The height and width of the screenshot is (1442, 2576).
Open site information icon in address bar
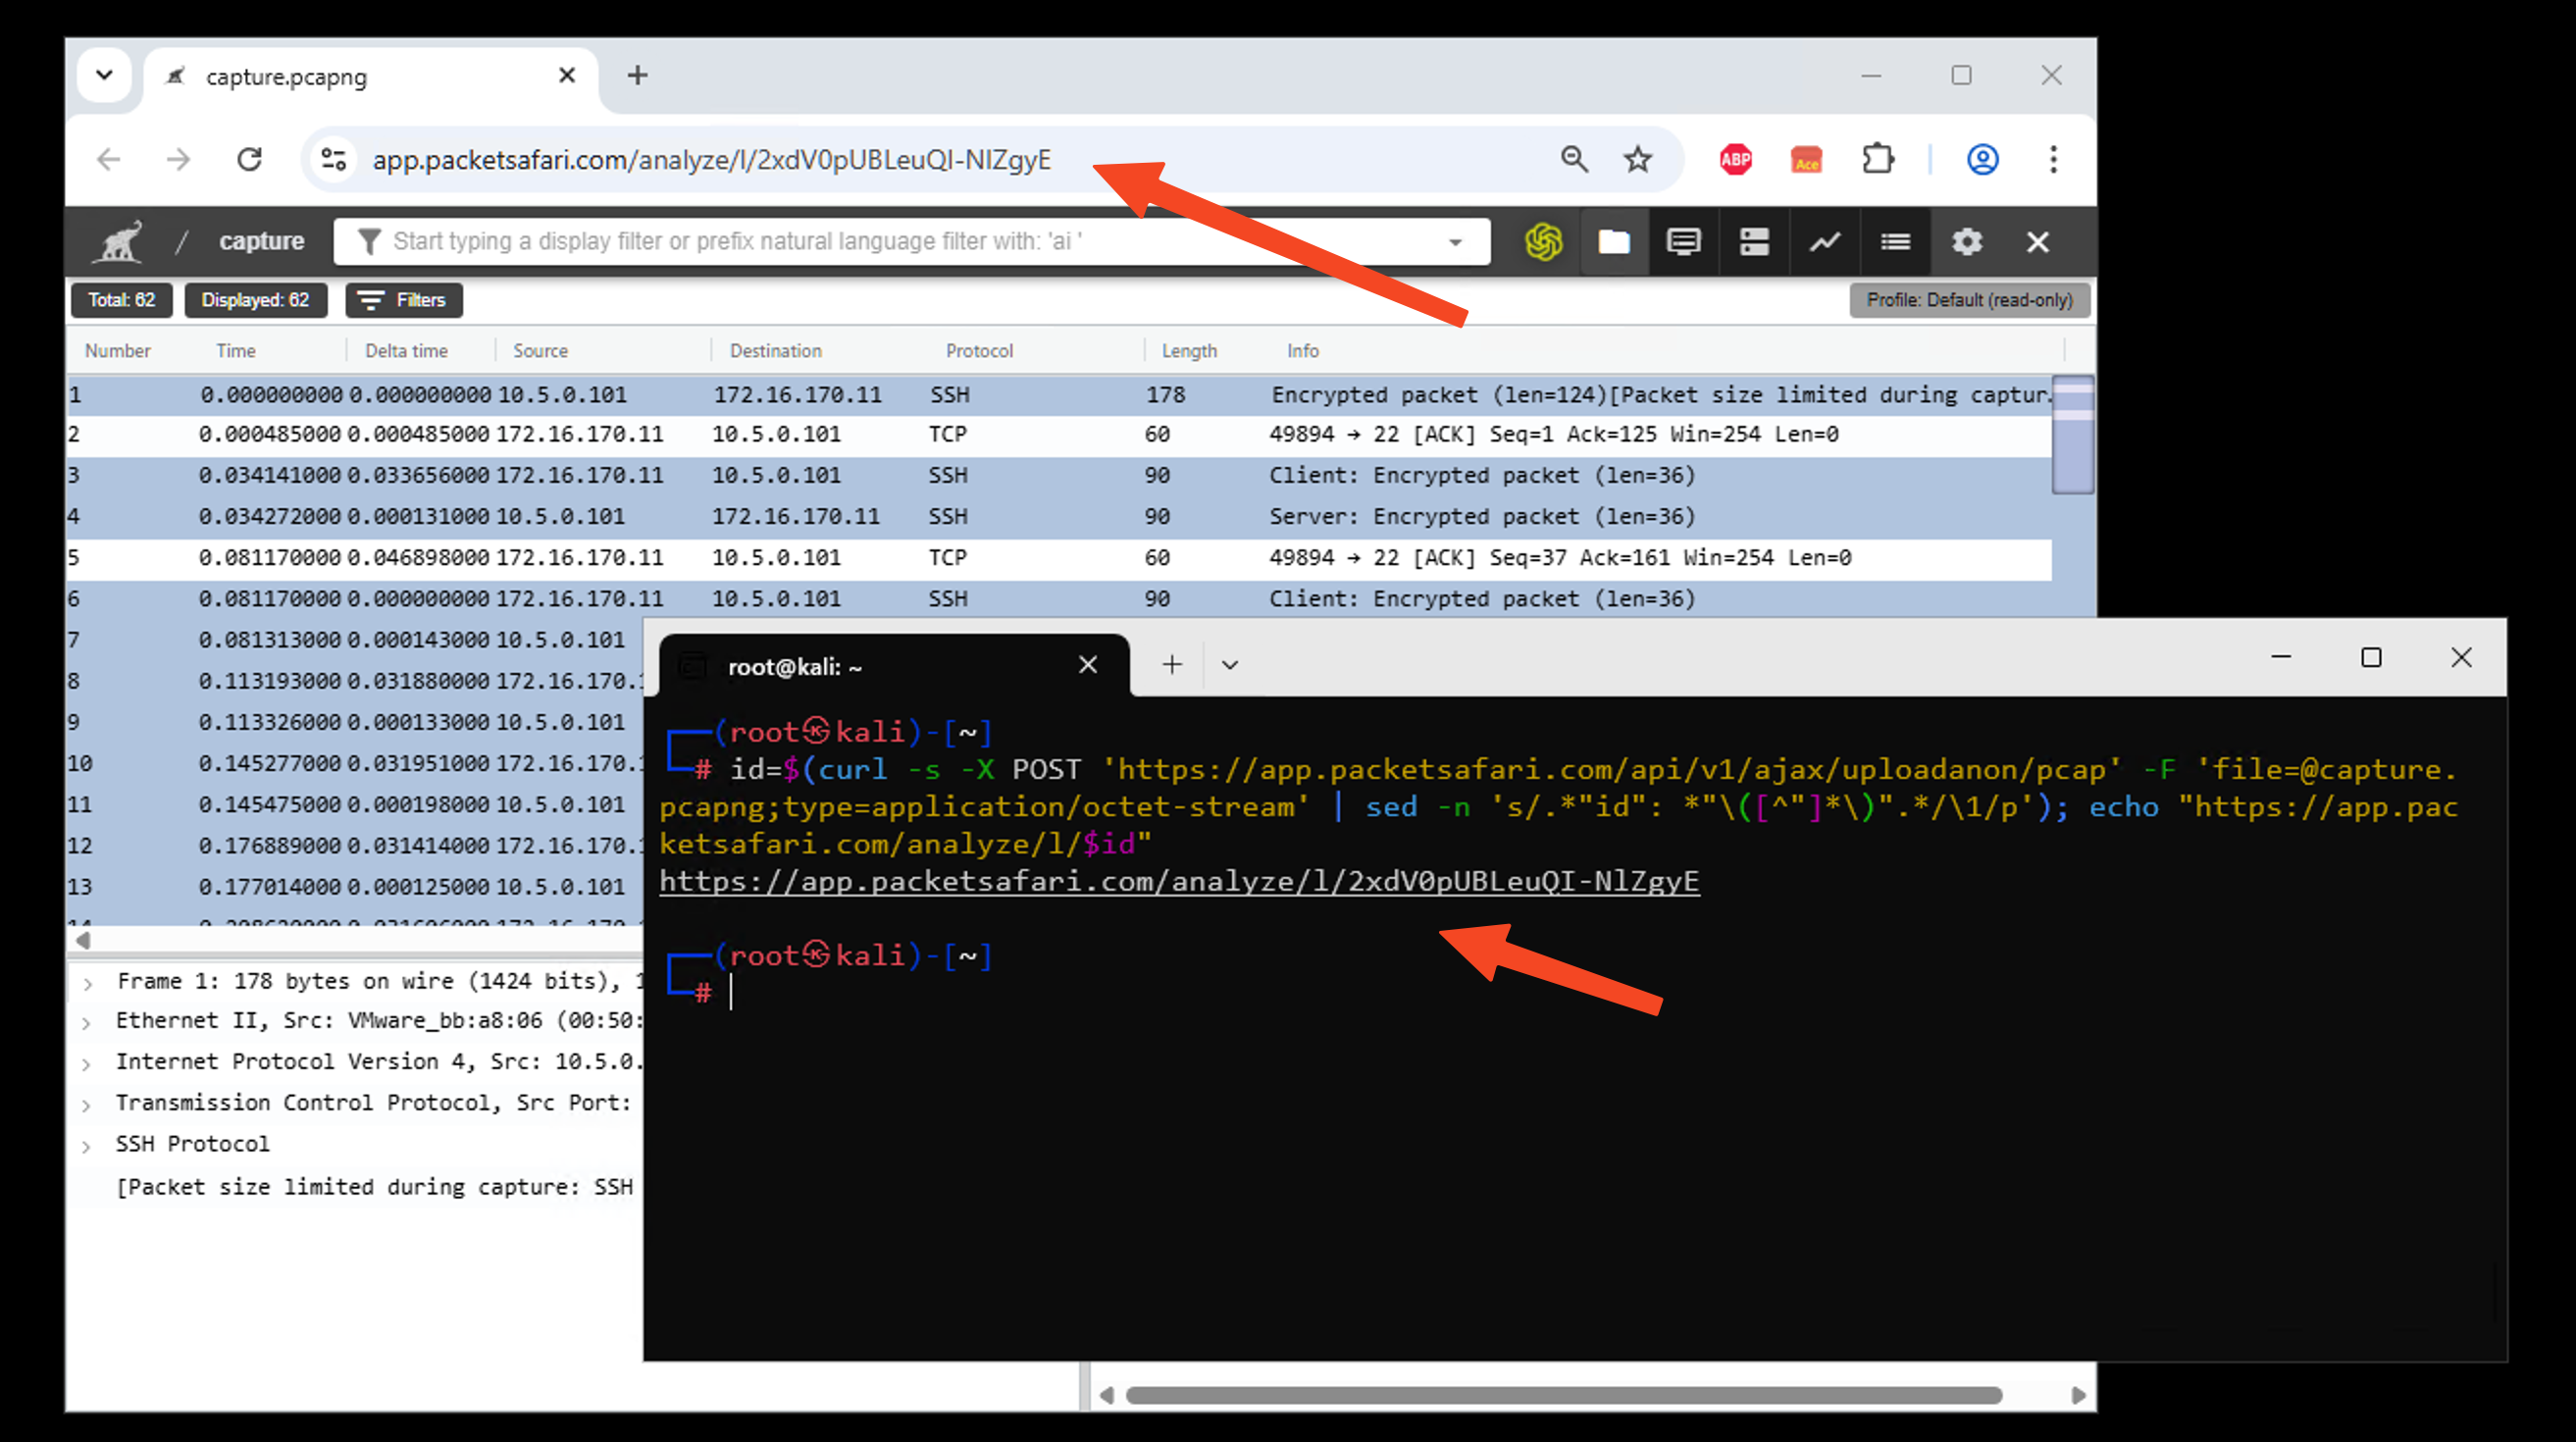333,159
